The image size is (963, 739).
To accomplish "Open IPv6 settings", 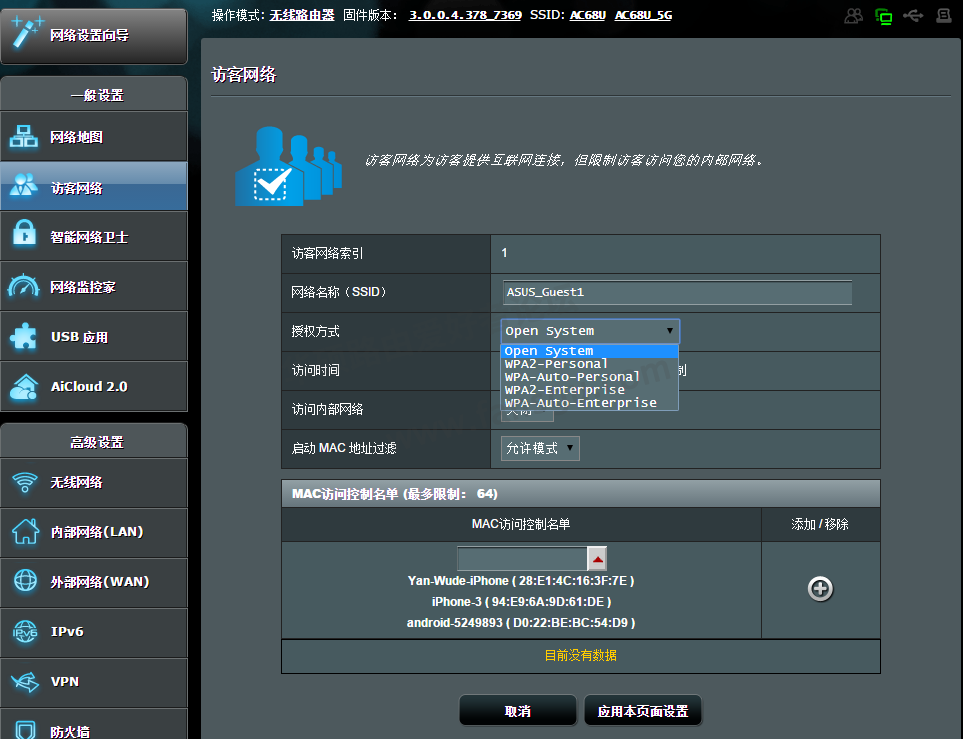I will click(94, 633).
